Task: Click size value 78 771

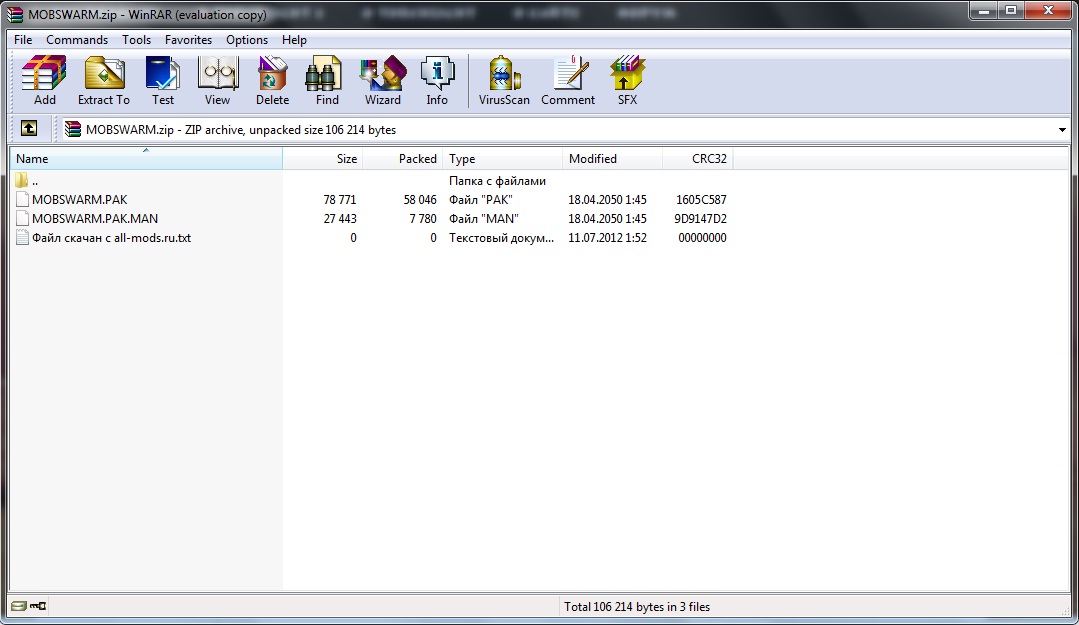Action: [340, 200]
